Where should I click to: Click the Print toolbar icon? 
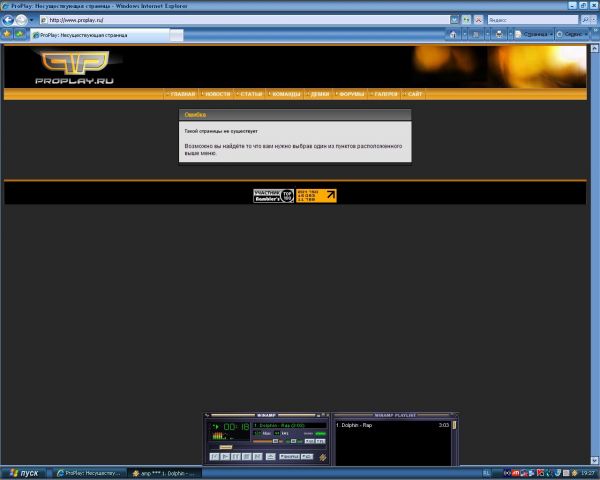click(499, 35)
